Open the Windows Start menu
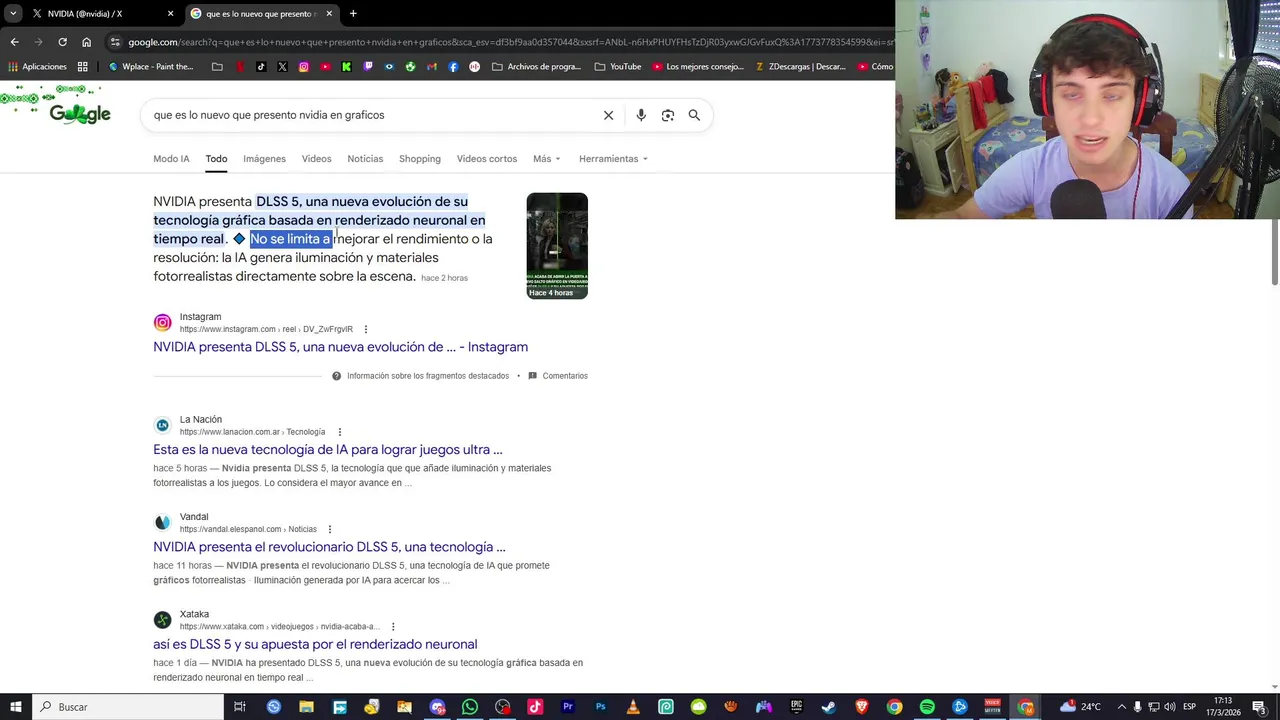Image resolution: width=1280 pixels, height=720 pixels. tap(16, 707)
